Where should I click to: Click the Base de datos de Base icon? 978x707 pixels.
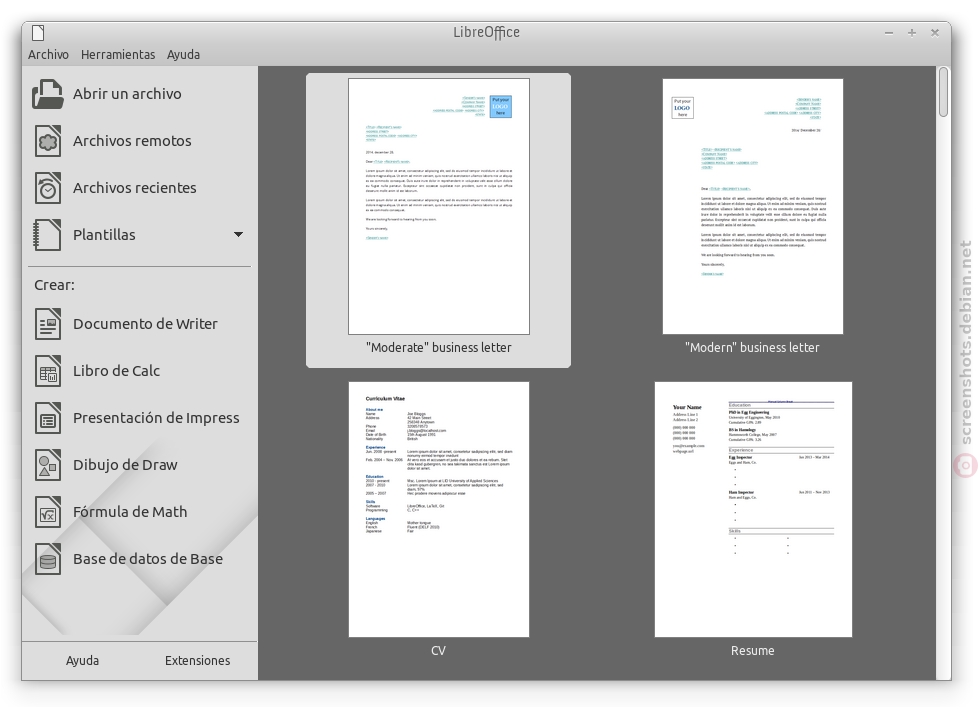point(48,559)
